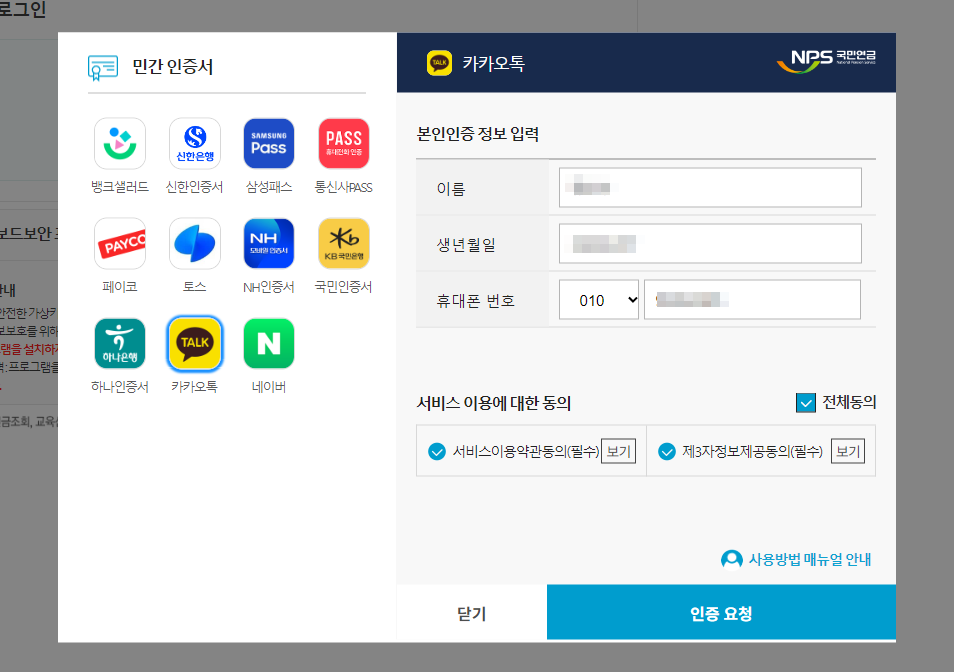View 제3자정보제공 terms via 보기
This screenshot has width=954, height=672.
click(x=848, y=451)
